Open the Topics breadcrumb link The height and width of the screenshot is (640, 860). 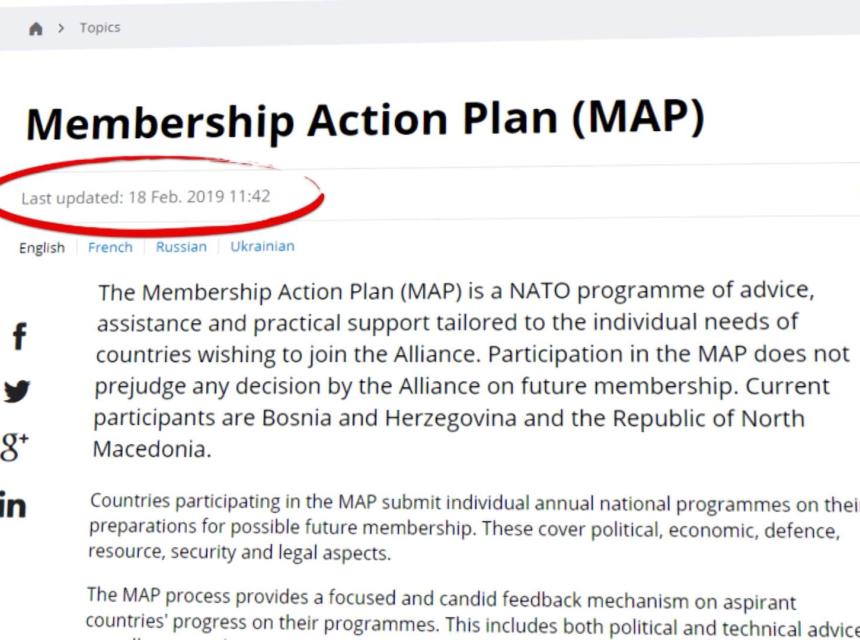click(x=100, y=28)
